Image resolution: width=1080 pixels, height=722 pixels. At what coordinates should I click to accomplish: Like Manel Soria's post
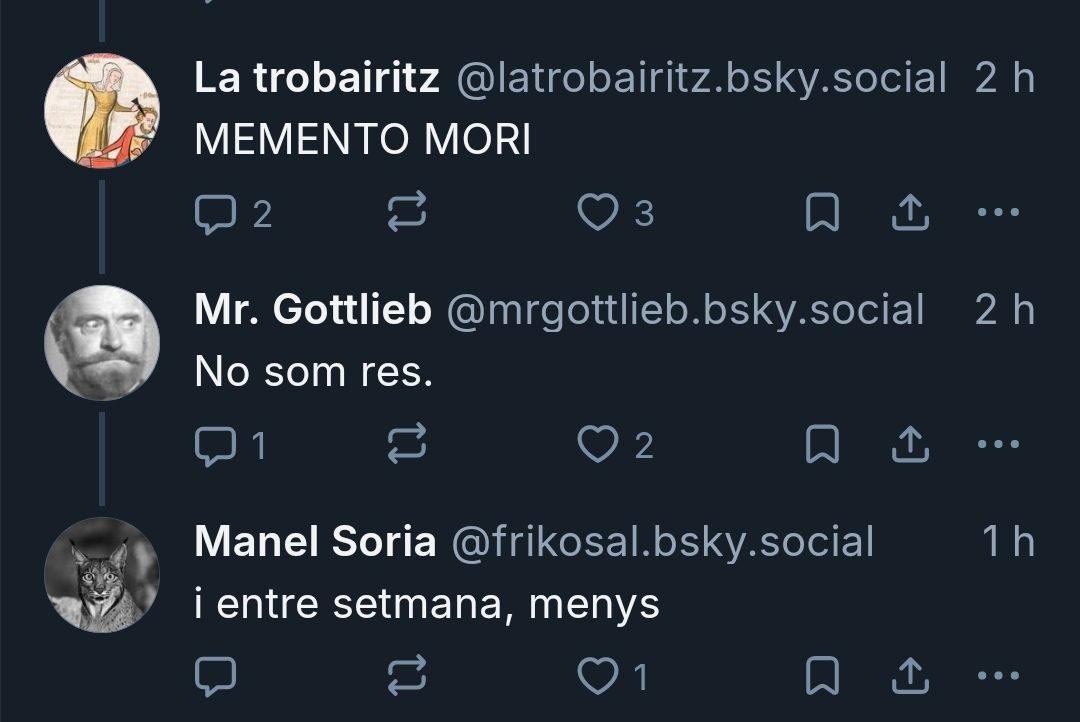coord(599,677)
